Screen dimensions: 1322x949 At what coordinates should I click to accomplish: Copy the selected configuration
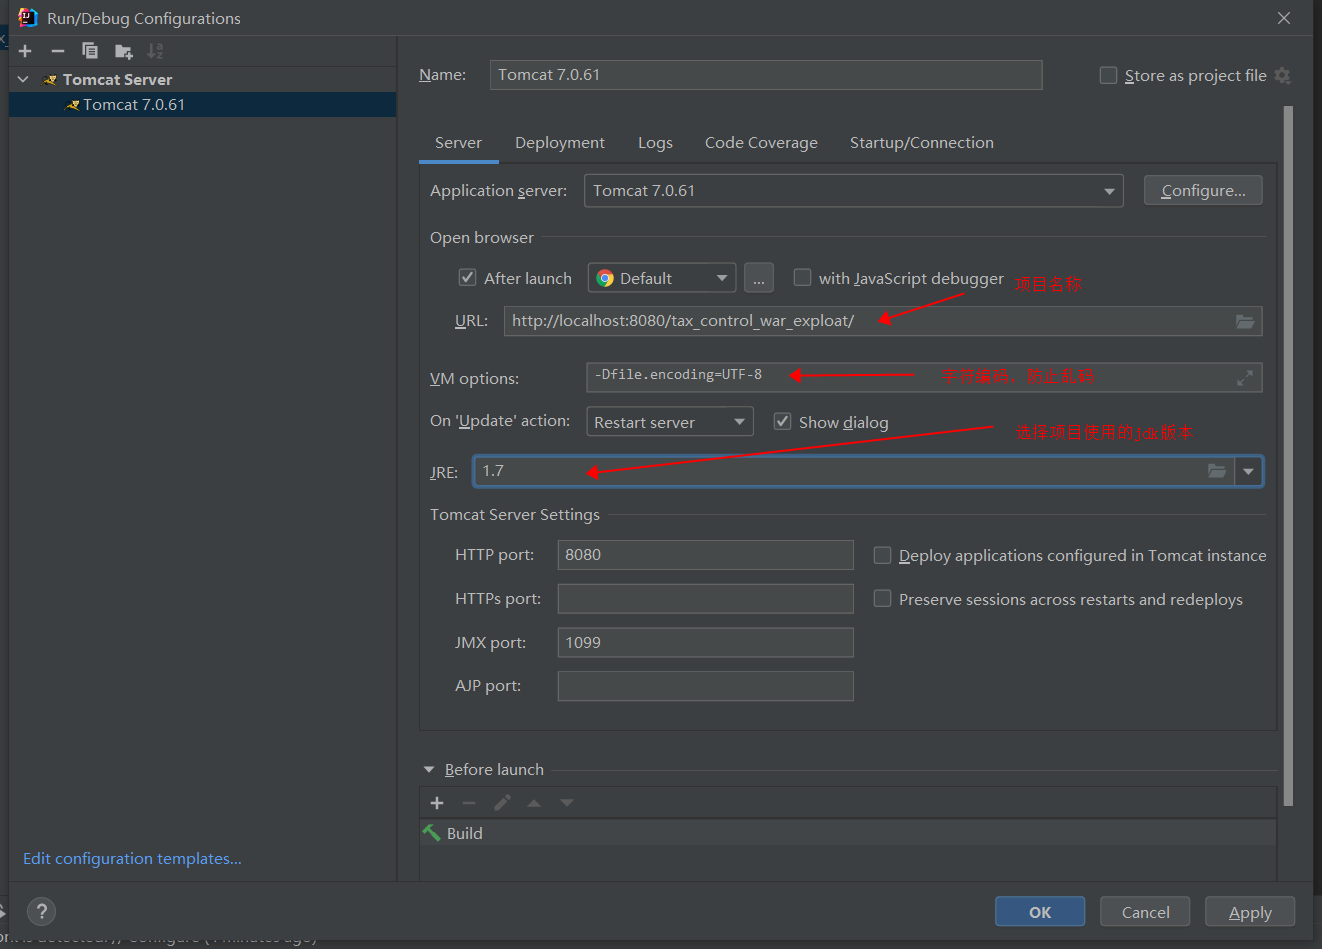tap(90, 51)
